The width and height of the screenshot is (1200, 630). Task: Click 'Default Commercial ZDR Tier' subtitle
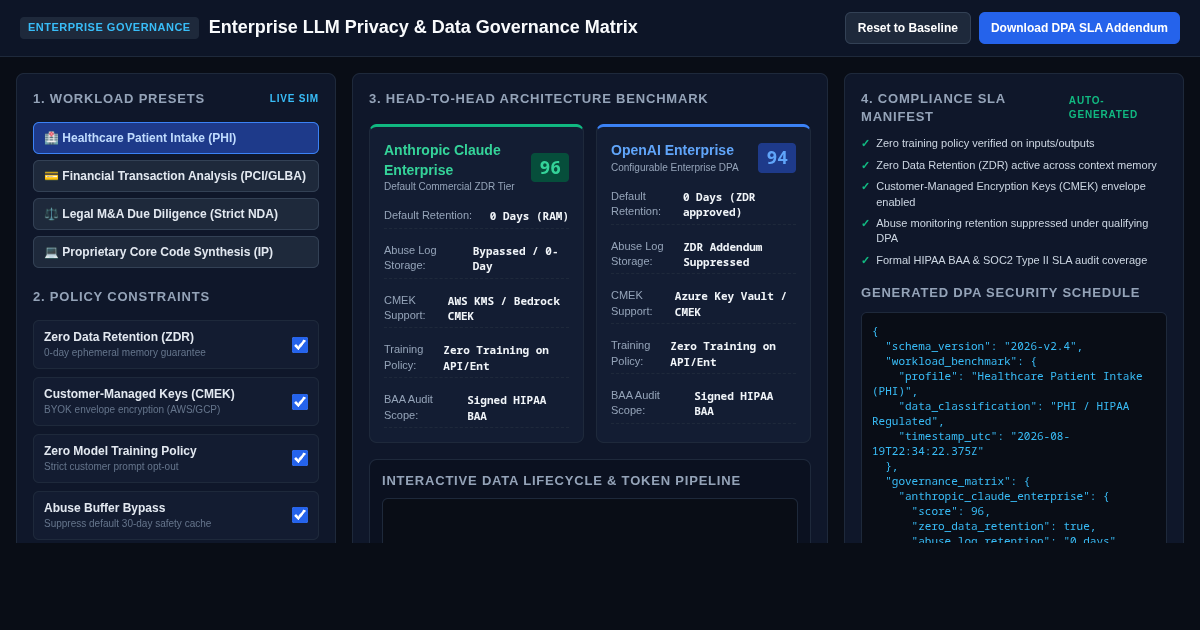pos(449,186)
